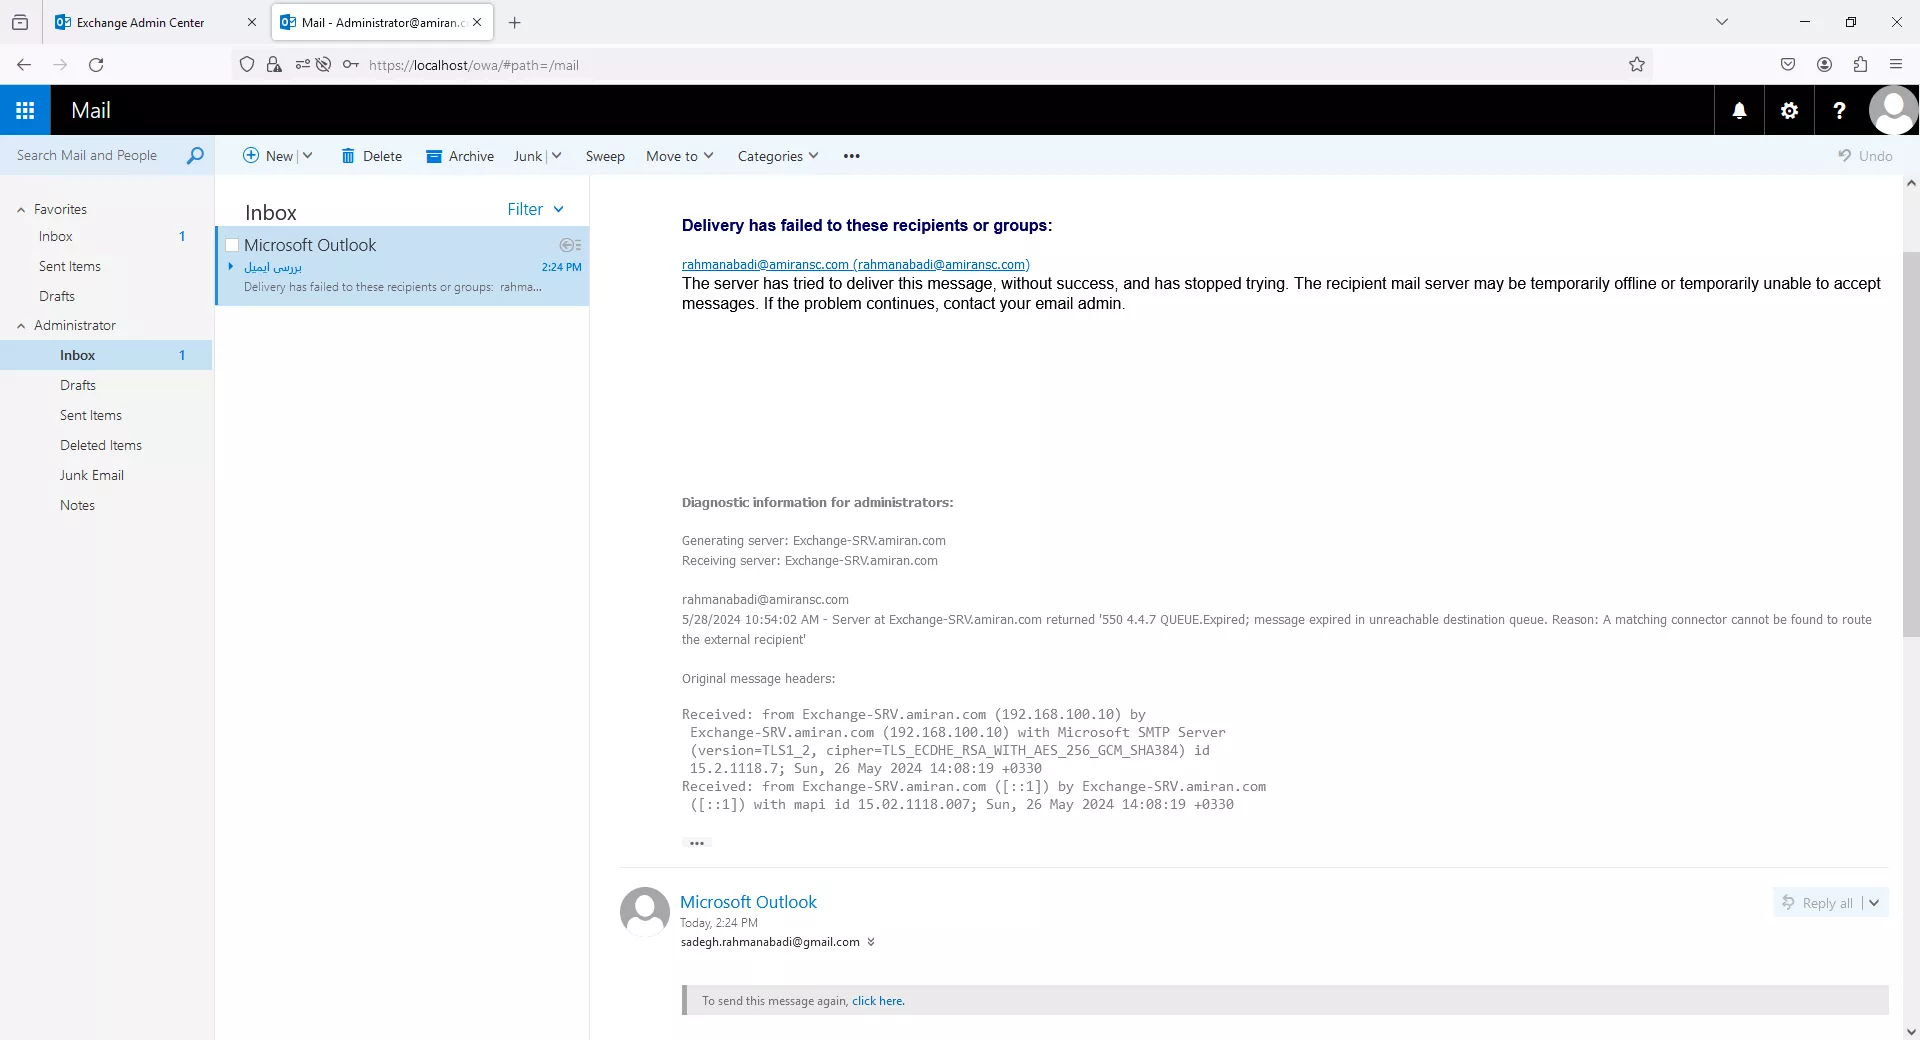Select Inbox under Administrator
Viewport: 1920px width, 1040px height.
pos(106,355)
